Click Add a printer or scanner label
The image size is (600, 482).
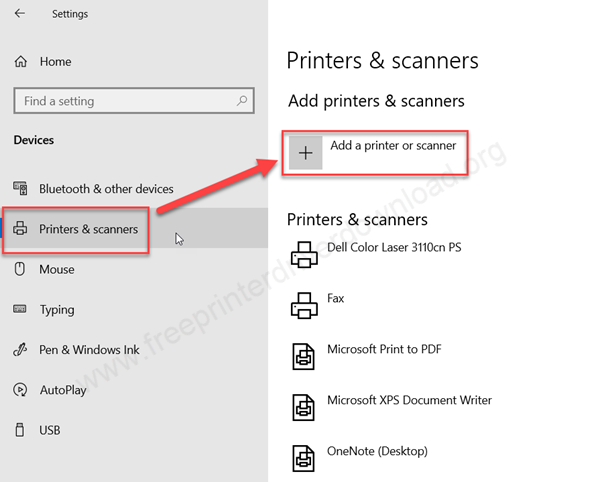tap(393, 146)
